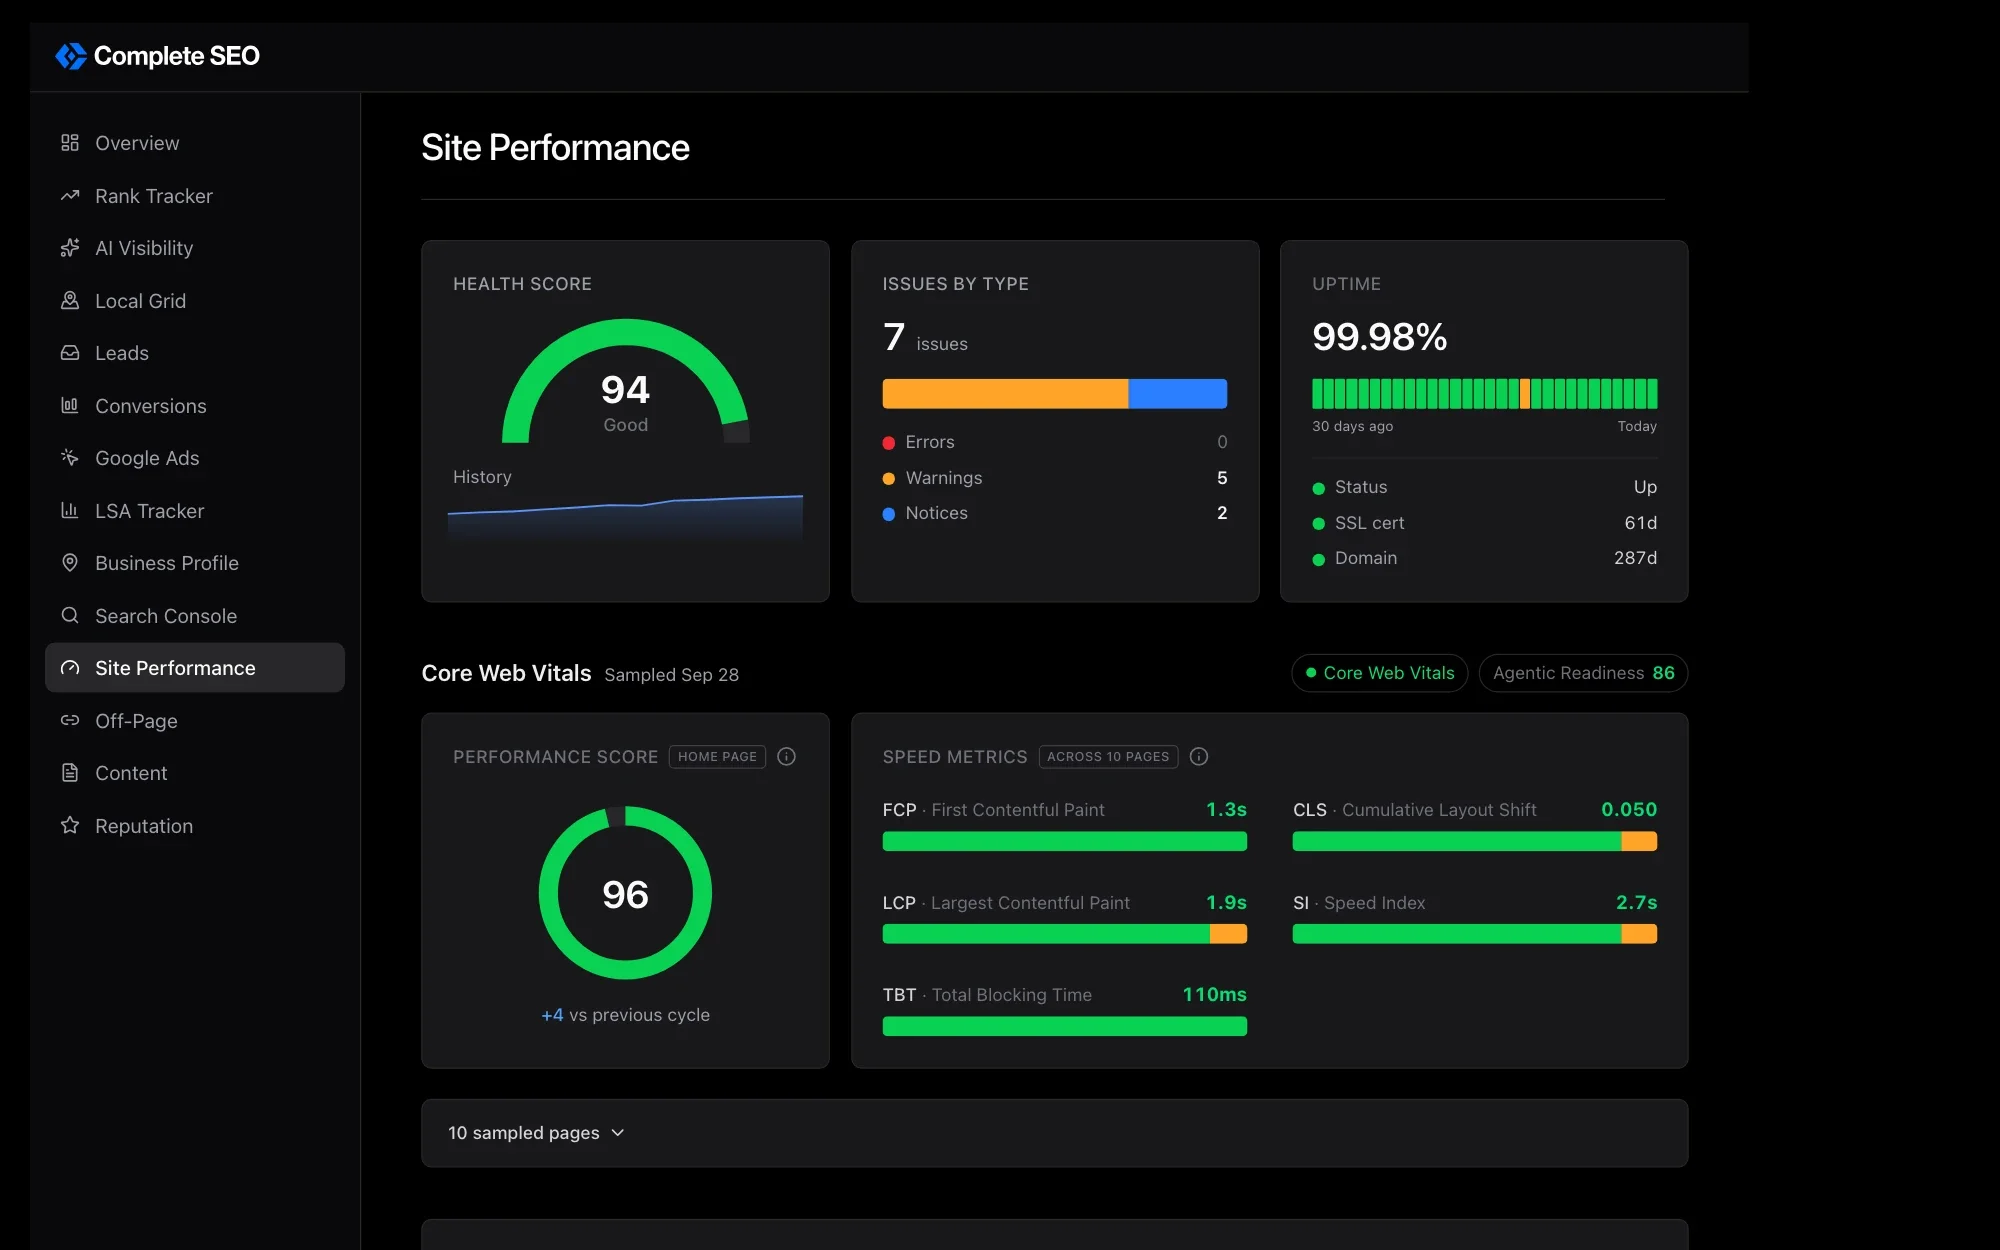Click the Content document icon
Screen dimensions: 2000x1250
coord(70,773)
